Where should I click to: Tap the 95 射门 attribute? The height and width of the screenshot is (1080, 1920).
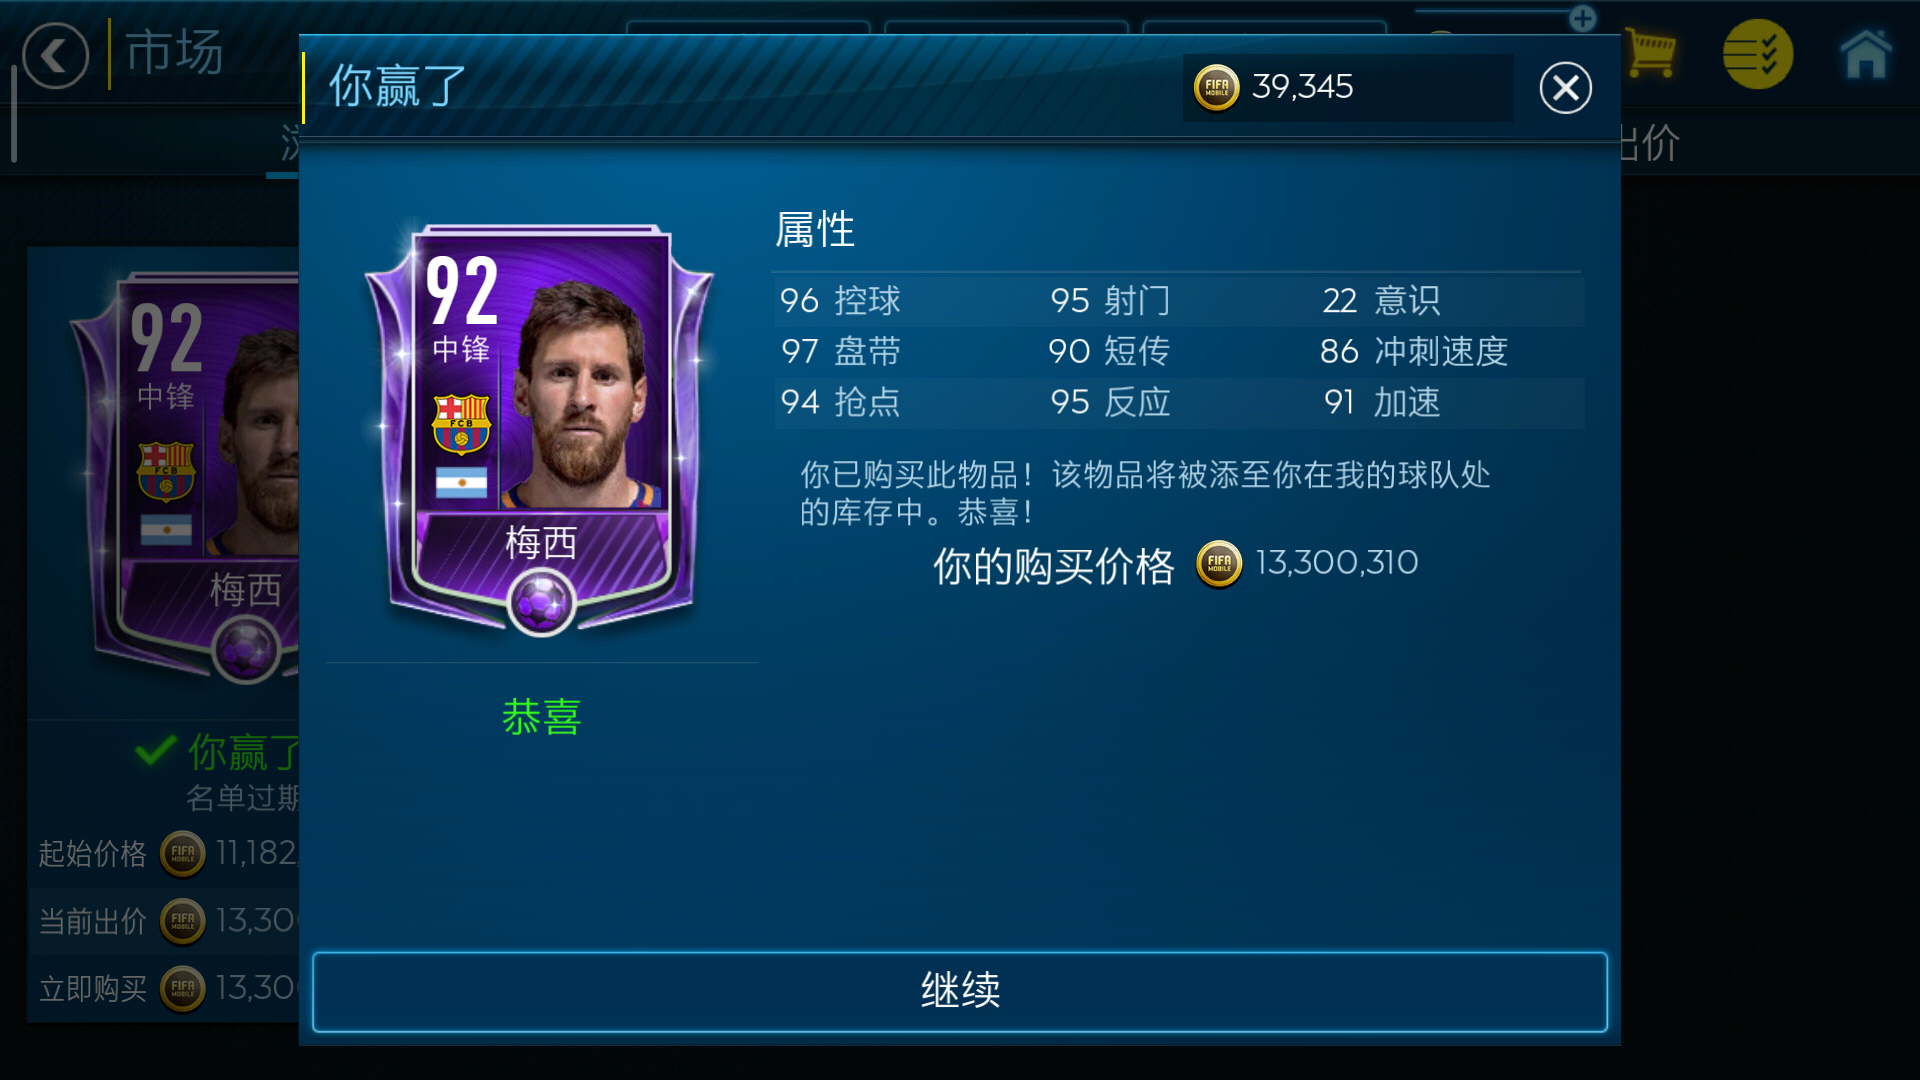coord(1110,300)
